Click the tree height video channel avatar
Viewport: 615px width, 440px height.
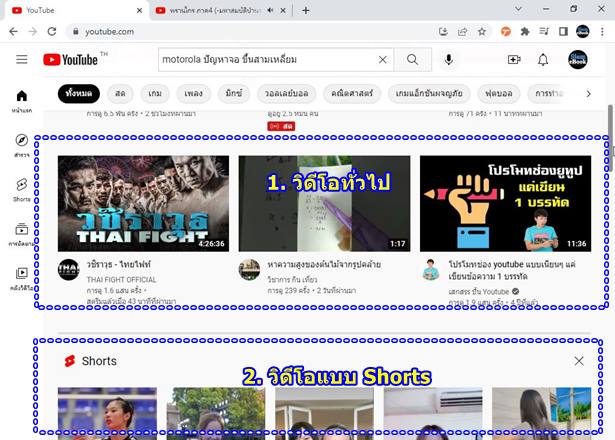pos(249,270)
